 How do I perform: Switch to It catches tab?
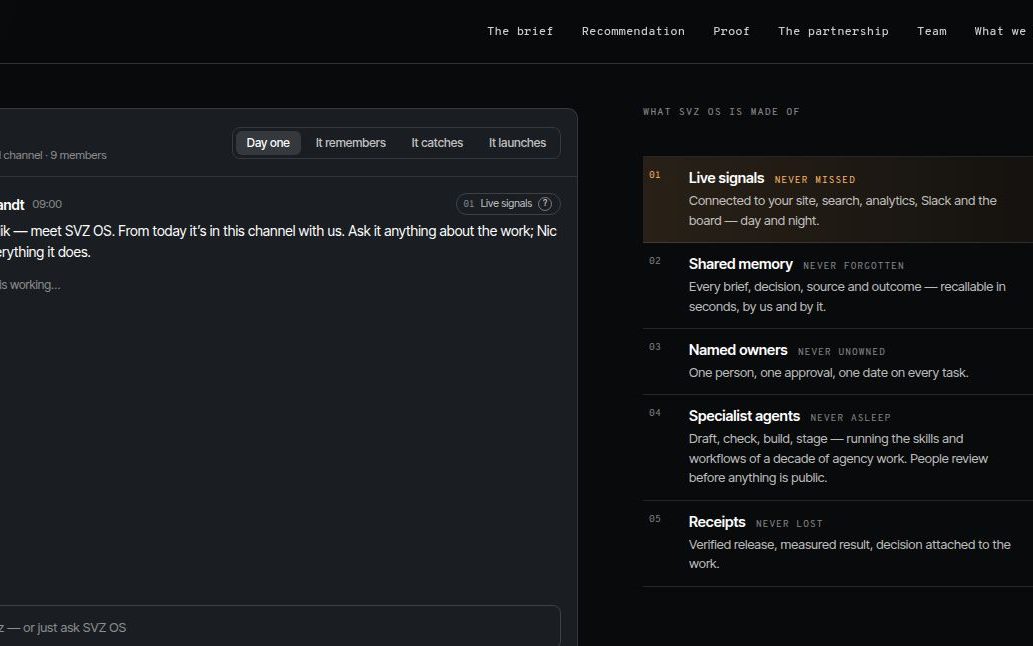click(x=437, y=143)
